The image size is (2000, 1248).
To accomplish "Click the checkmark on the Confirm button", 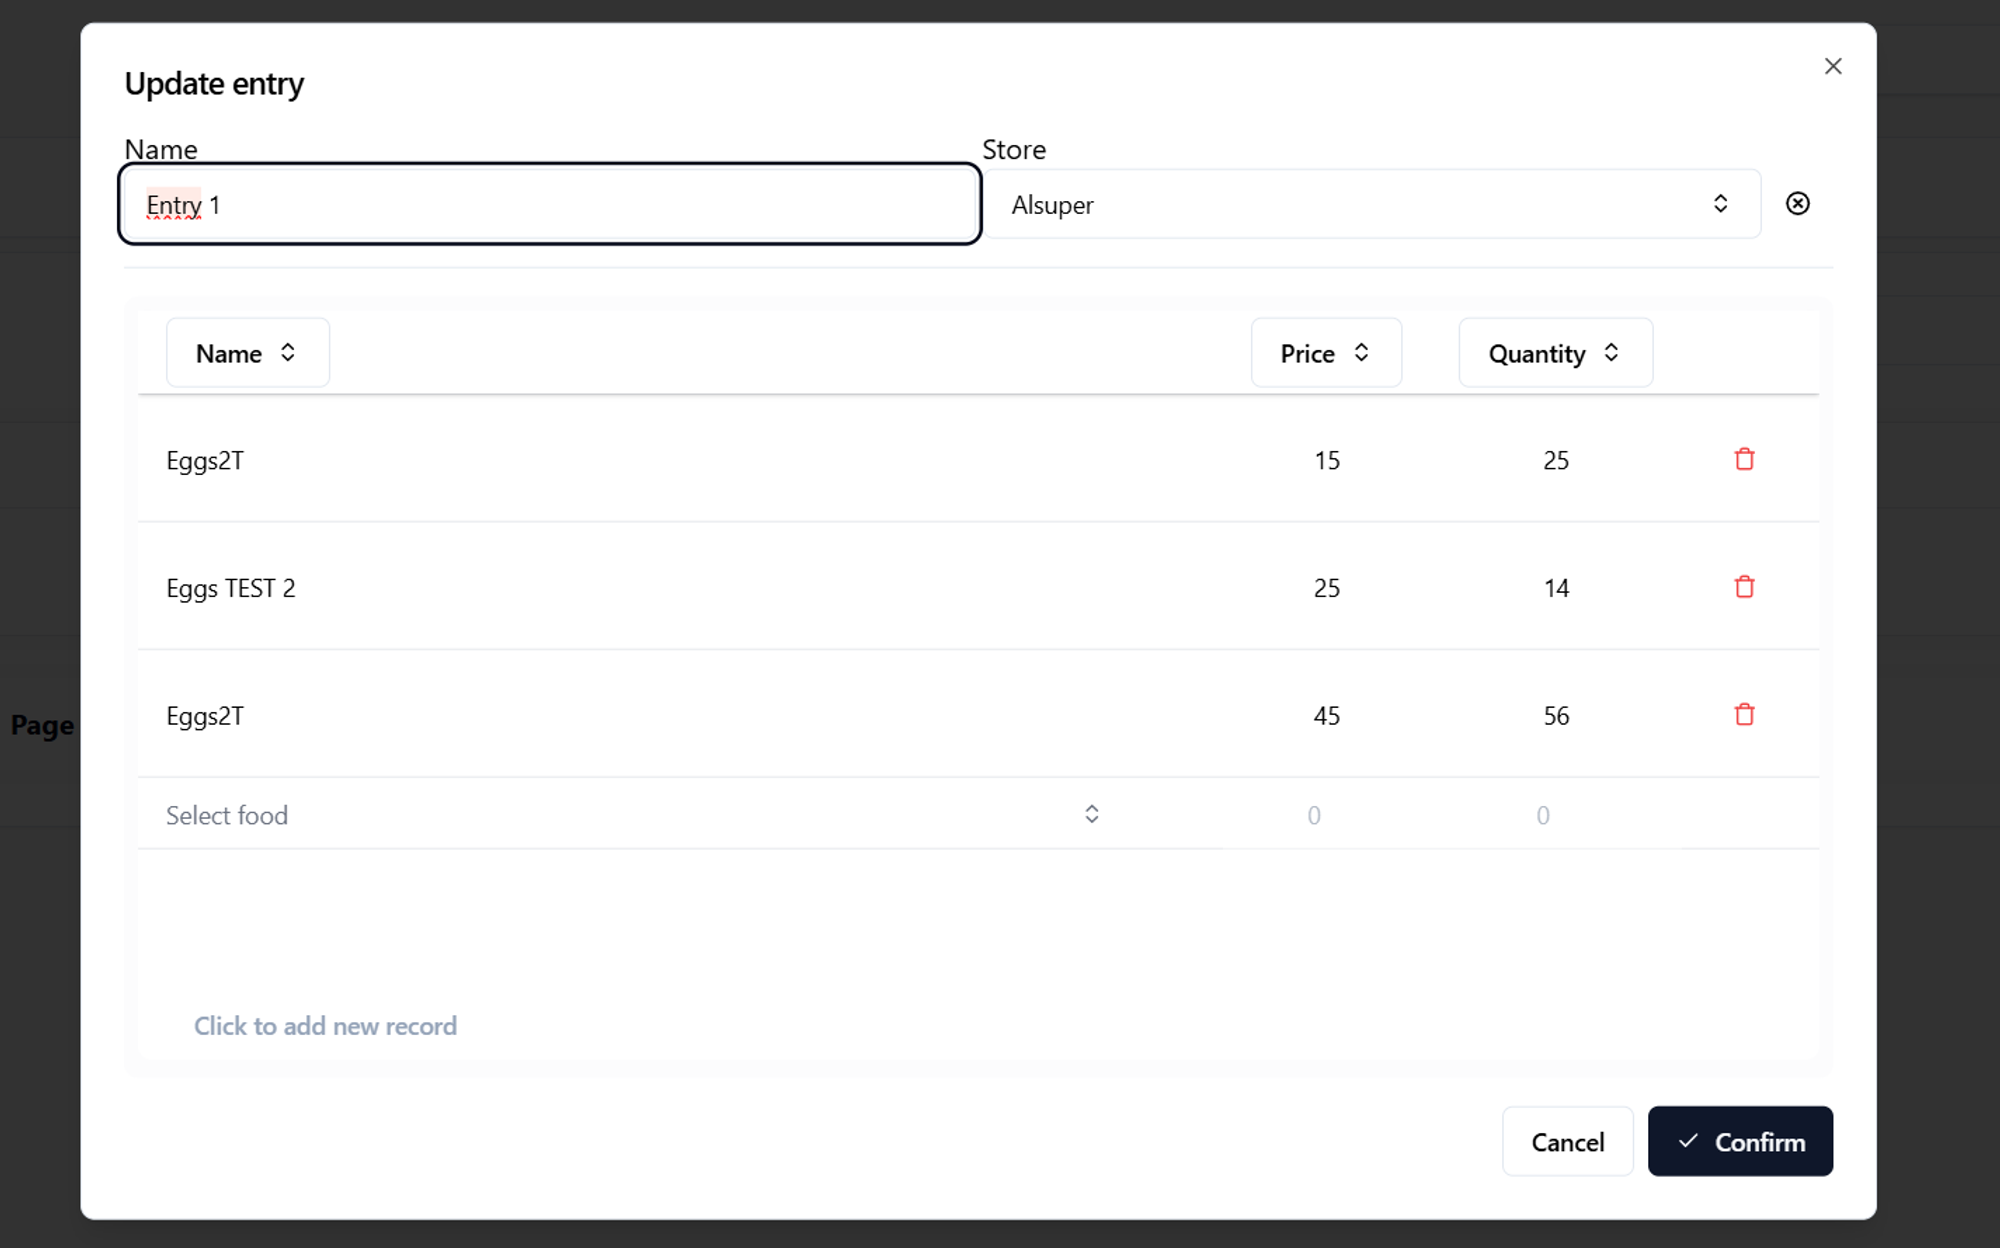I will pyautogui.click(x=1688, y=1141).
